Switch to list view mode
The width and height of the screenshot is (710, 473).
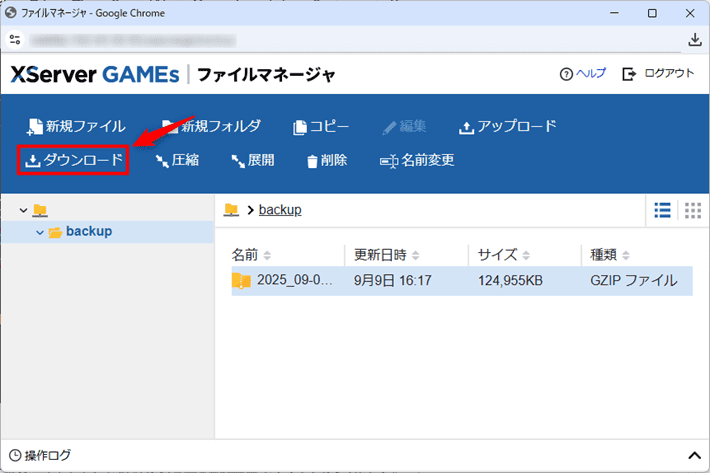point(662,210)
